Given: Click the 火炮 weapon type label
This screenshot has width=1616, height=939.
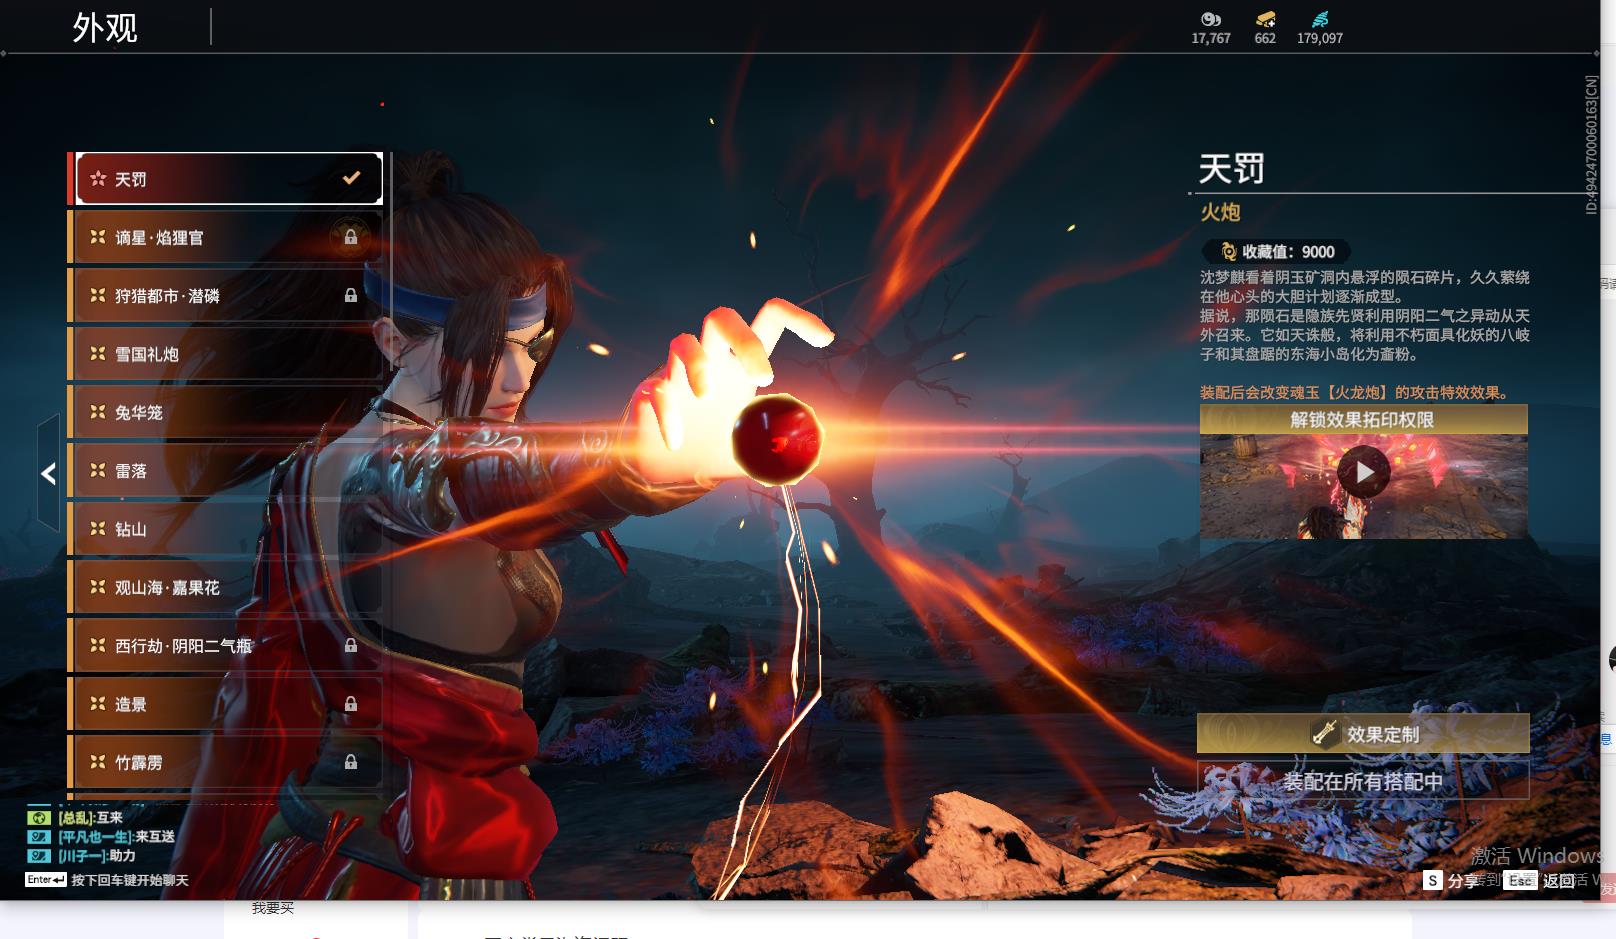Looking at the screenshot, I should (x=1220, y=212).
